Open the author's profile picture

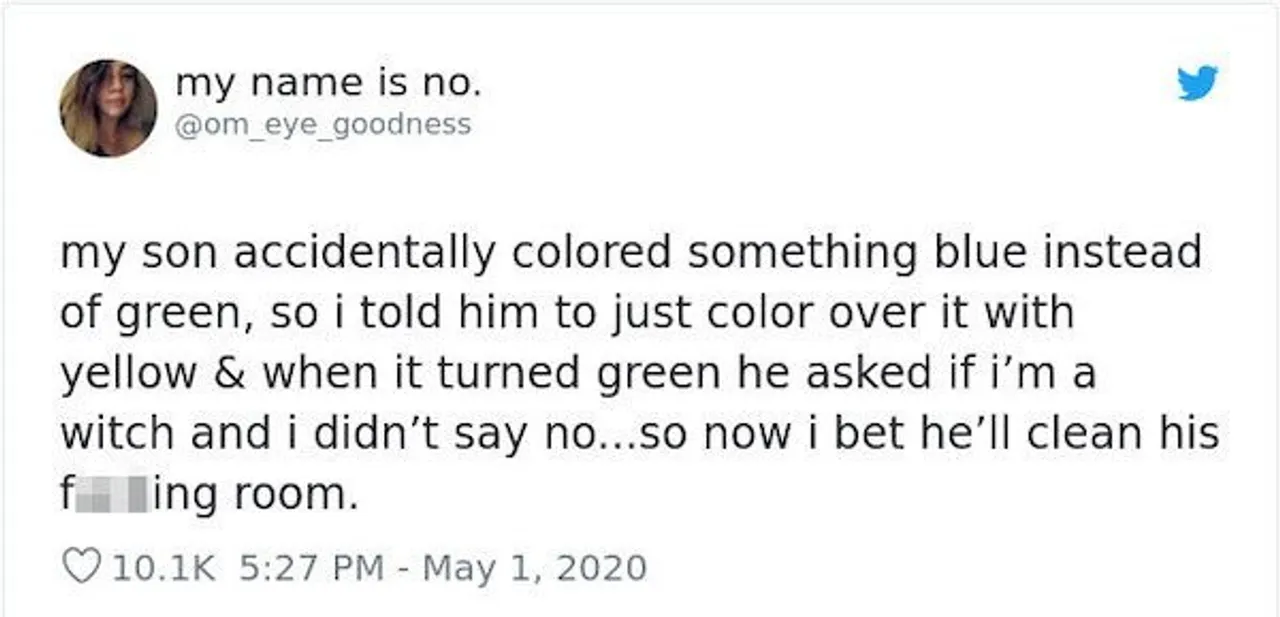click(108, 108)
